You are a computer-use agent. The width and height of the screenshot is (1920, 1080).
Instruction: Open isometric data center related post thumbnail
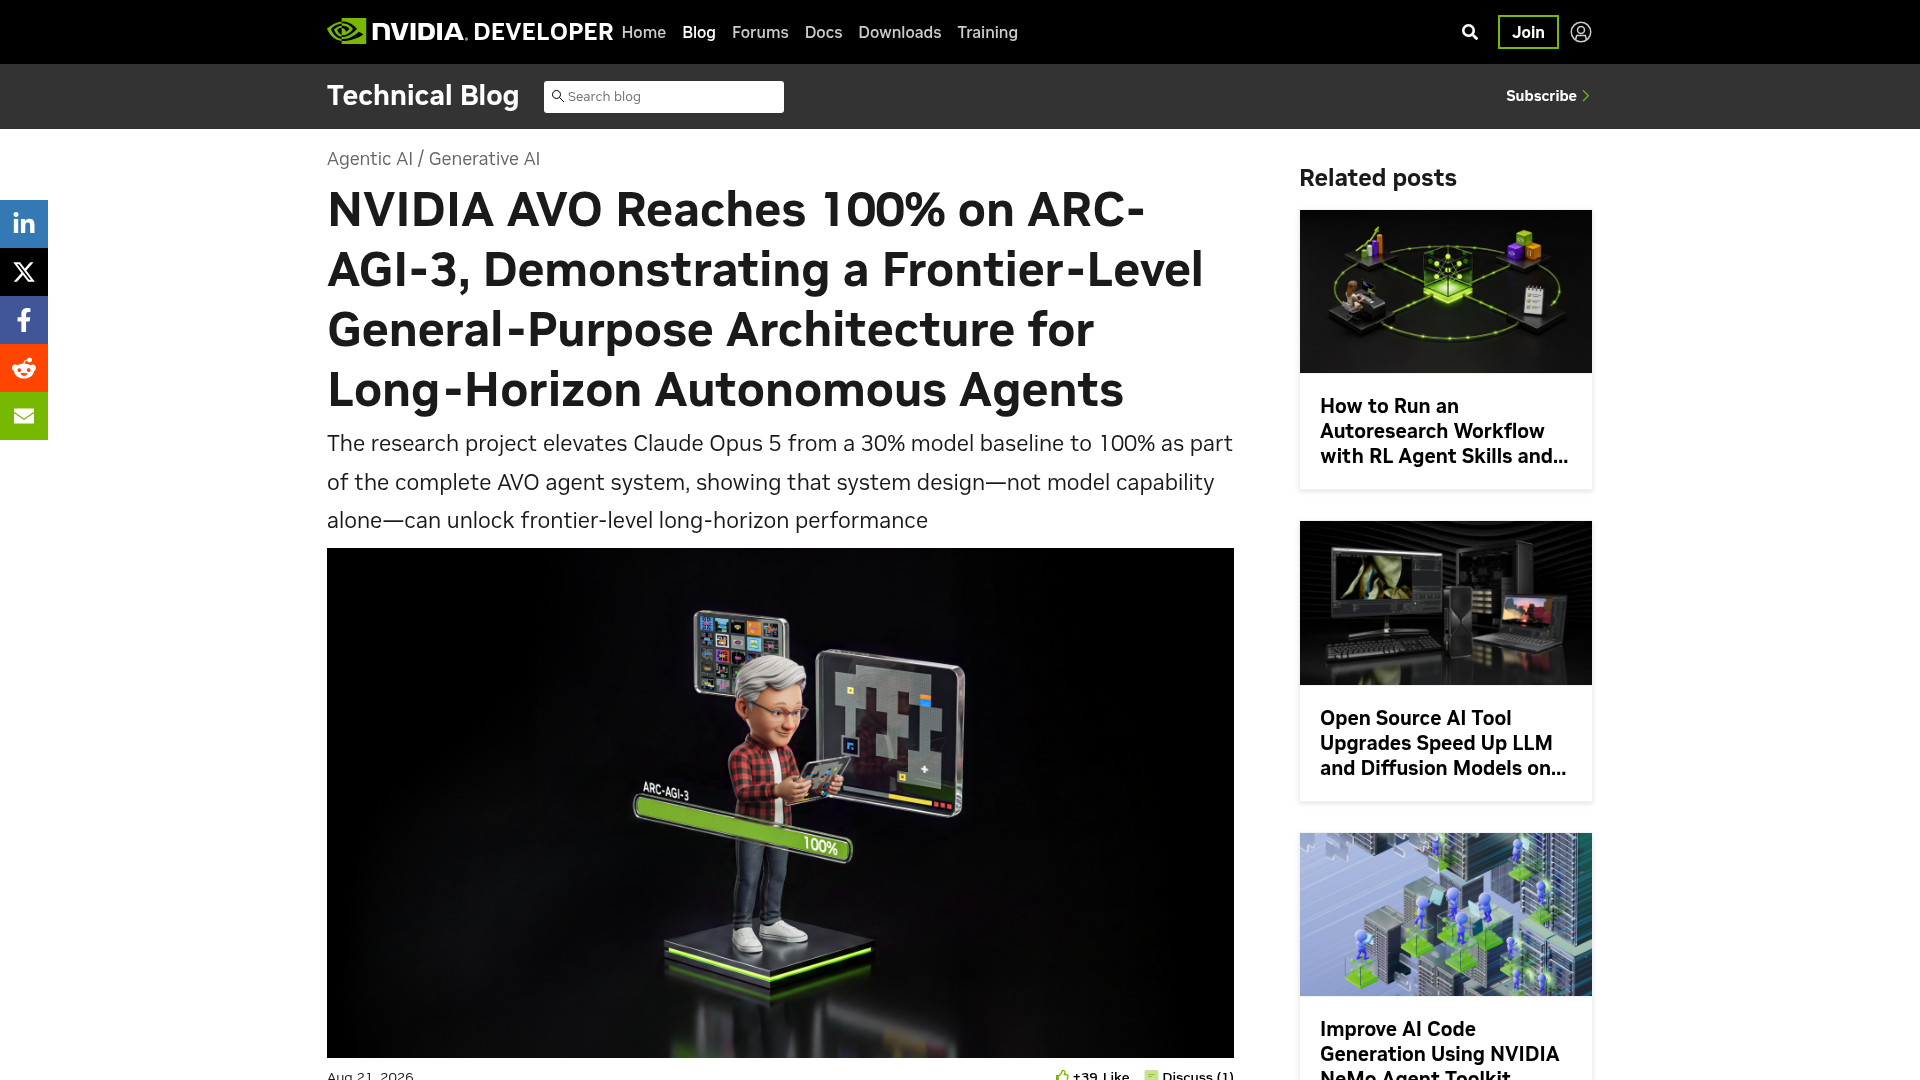[x=1446, y=914]
